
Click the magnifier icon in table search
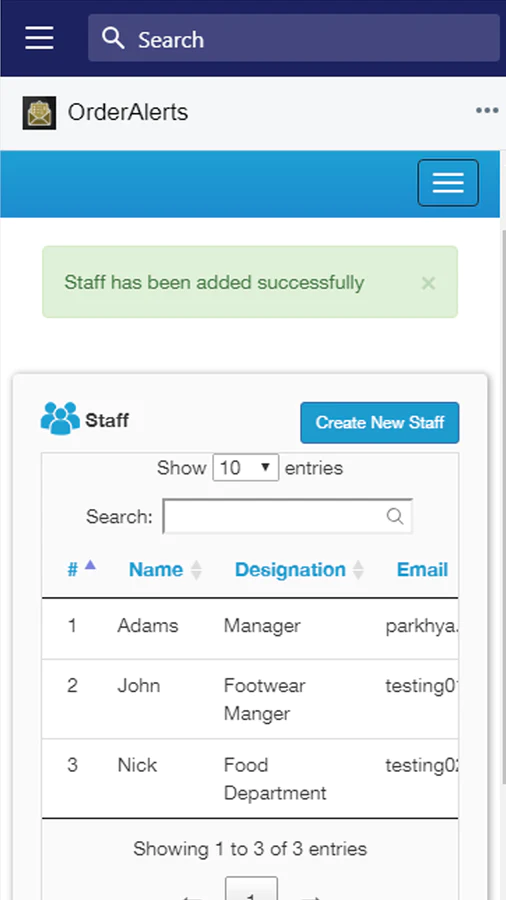coord(395,516)
